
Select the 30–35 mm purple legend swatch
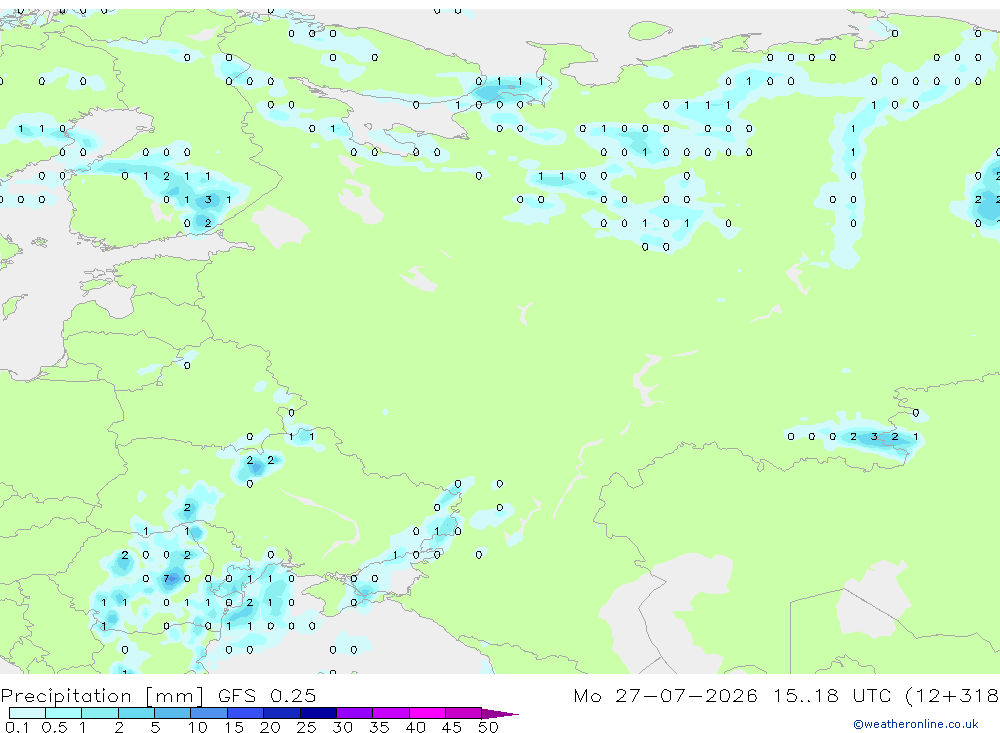click(355, 713)
